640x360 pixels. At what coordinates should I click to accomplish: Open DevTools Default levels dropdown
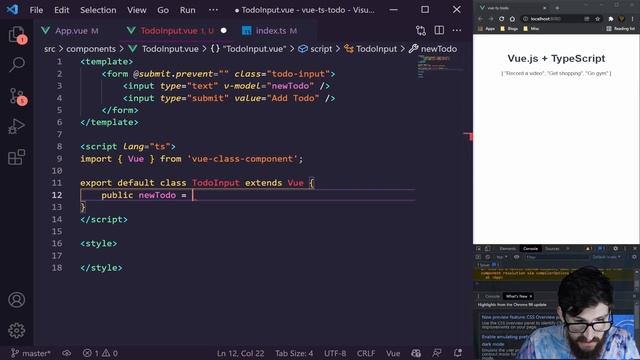(606, 257)
